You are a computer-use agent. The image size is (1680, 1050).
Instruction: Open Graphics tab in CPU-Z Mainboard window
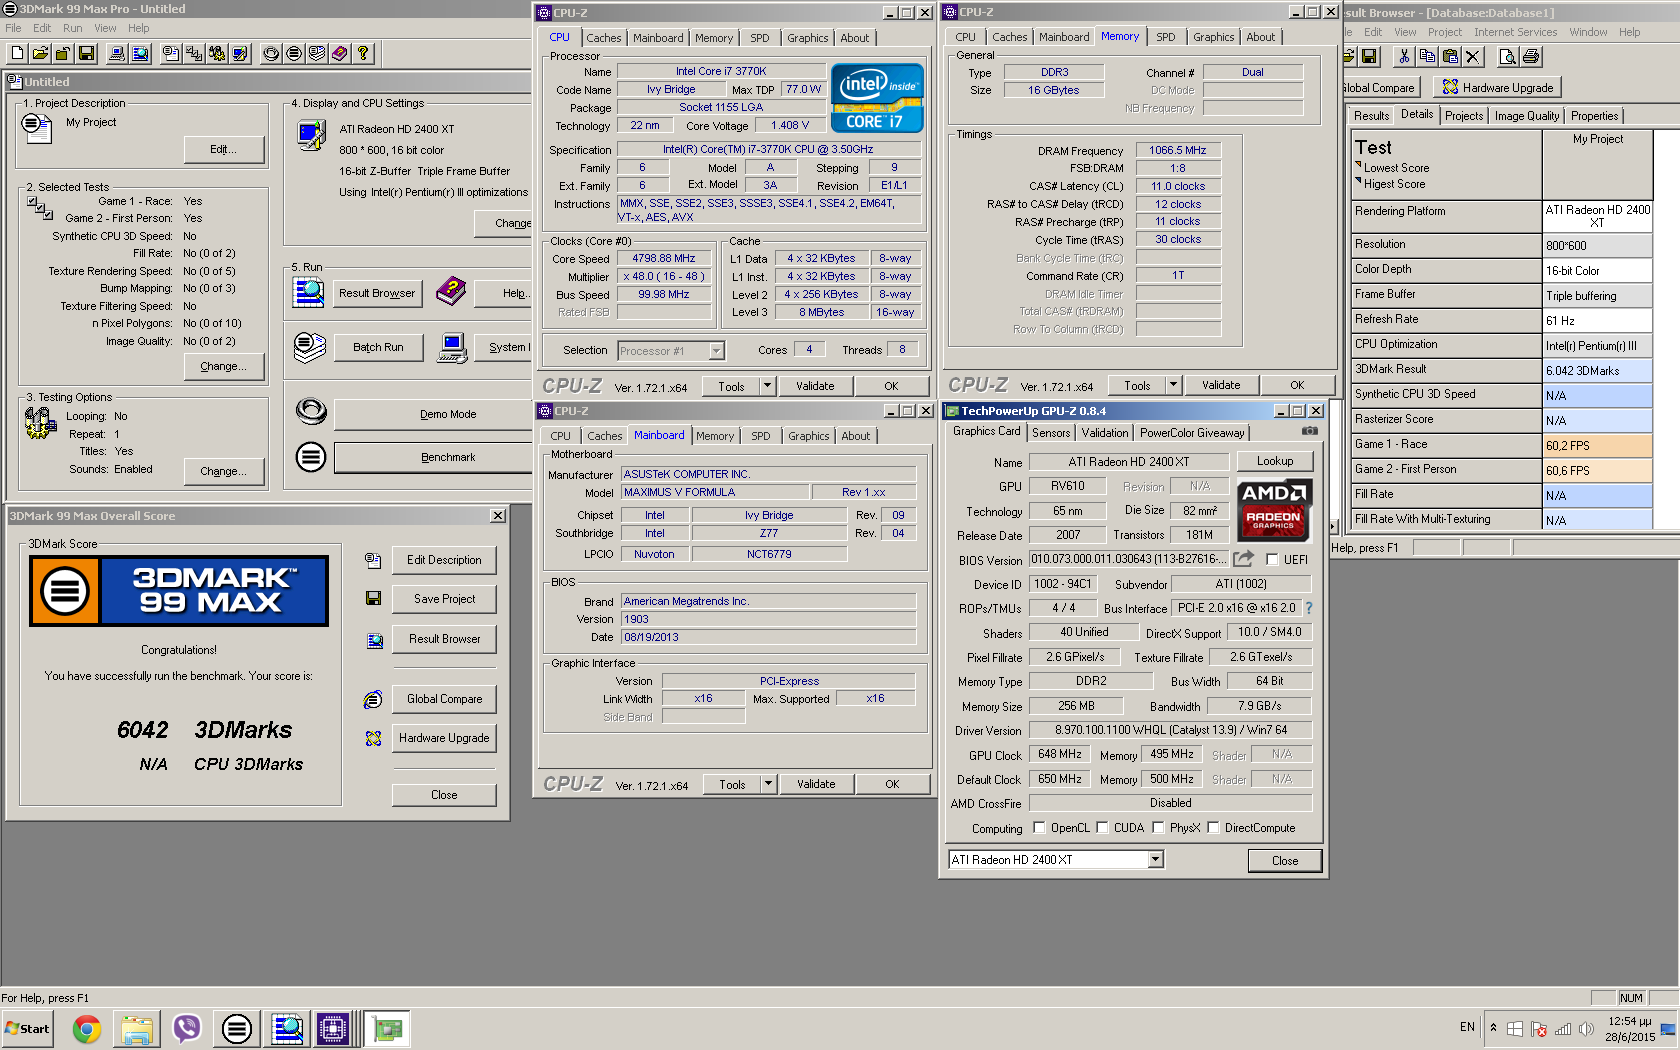(808, 436)
